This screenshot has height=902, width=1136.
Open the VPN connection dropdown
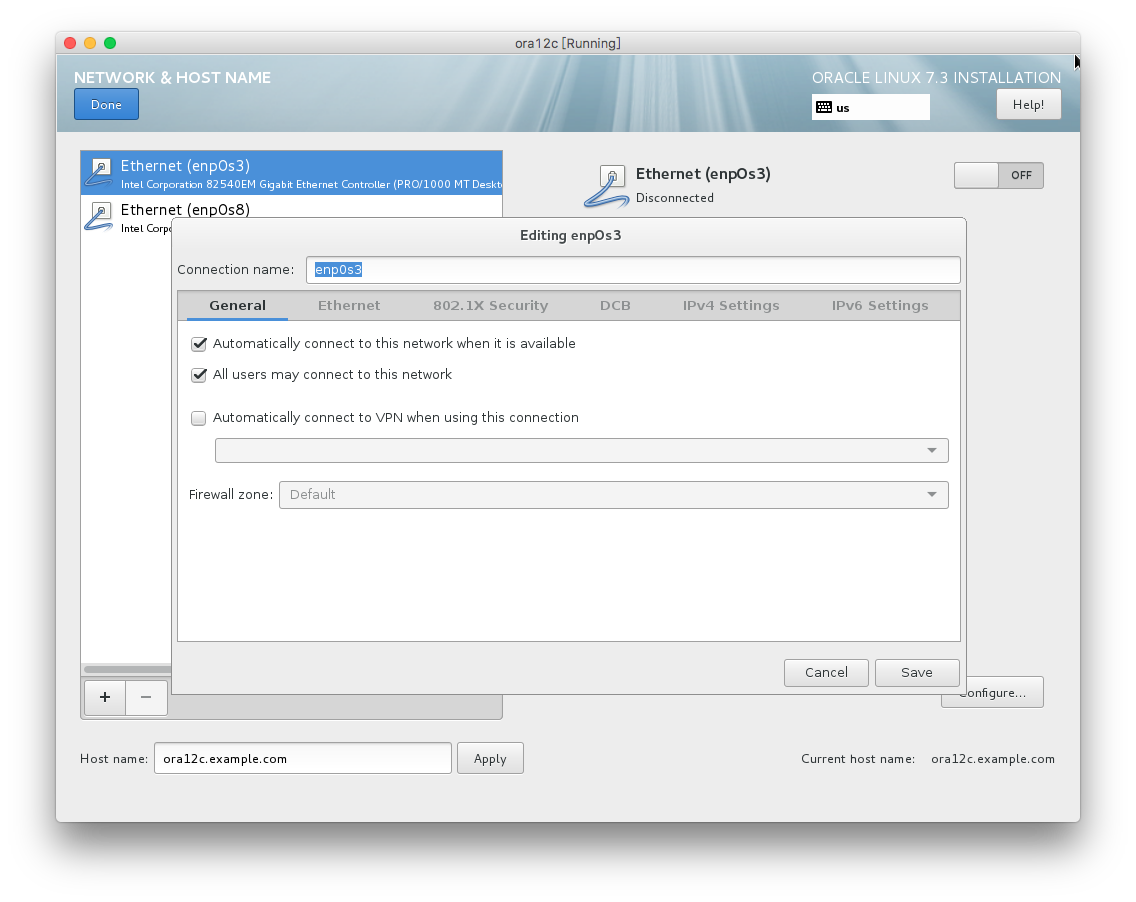581,450
